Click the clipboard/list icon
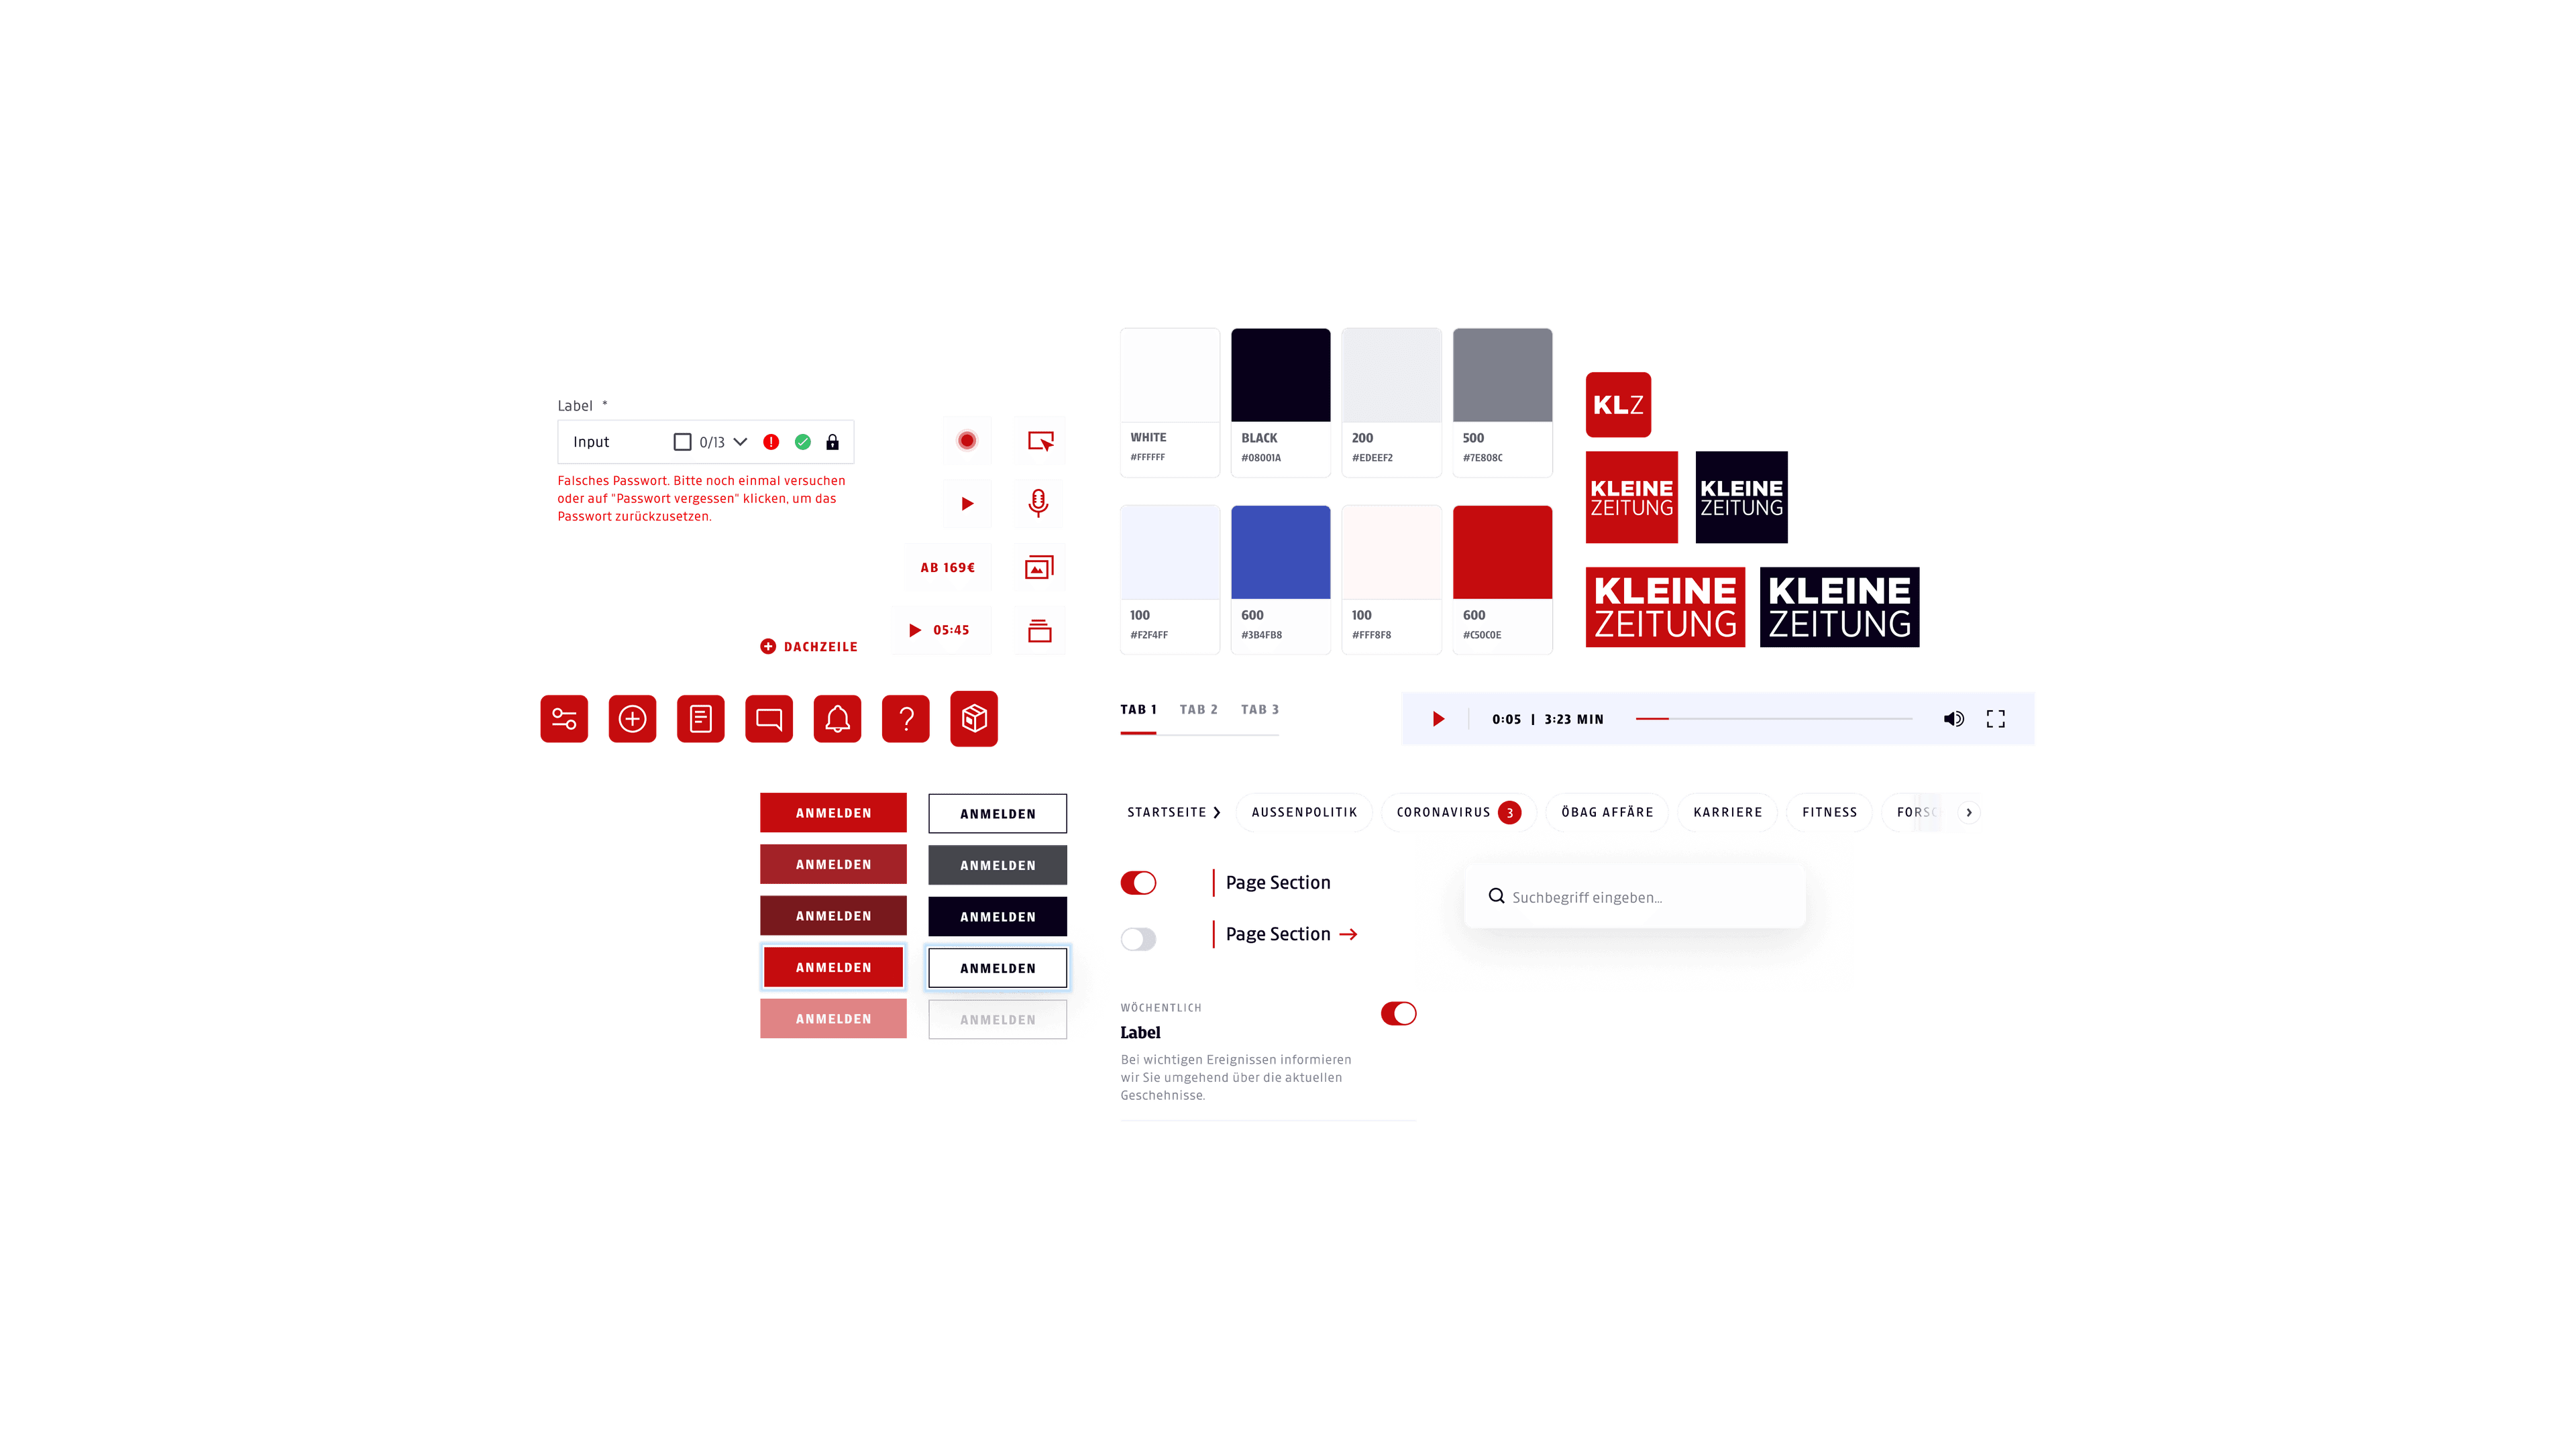Screen dimensions: 2576x1448 point(699,718)
